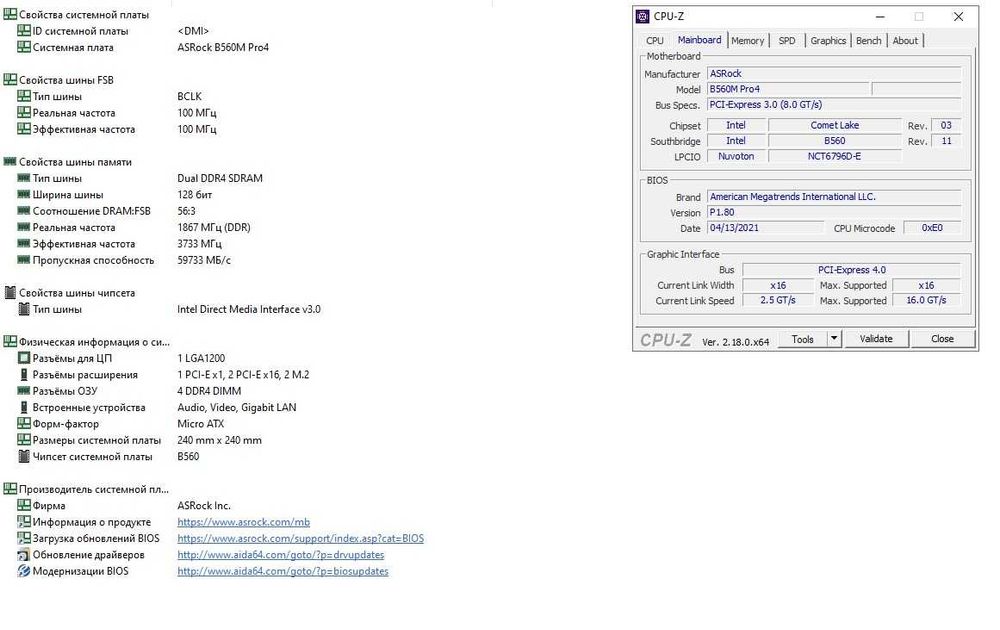
Task: Click the chip icon beside 'Свойства шины чипсета'
Action: pos(10,293)
